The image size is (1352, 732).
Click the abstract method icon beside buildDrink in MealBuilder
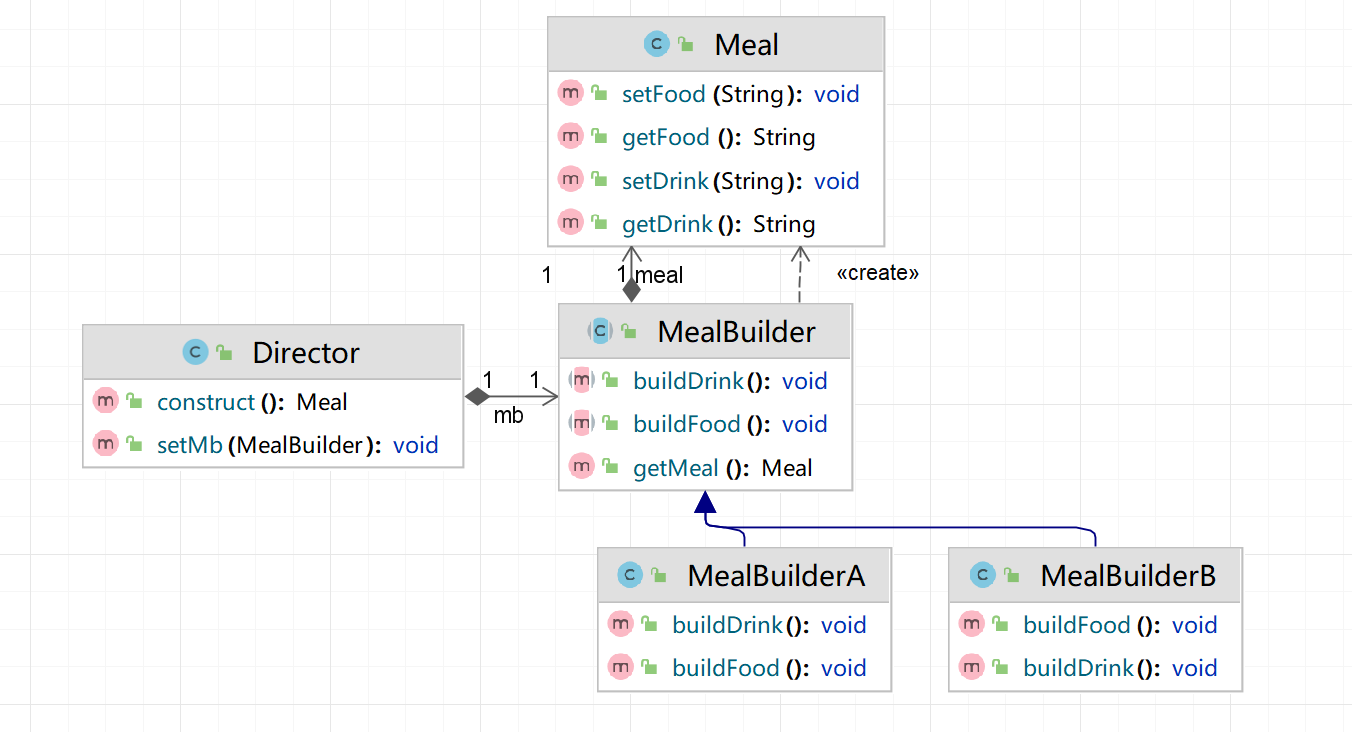pyautogui.click(x=581, y=380)
